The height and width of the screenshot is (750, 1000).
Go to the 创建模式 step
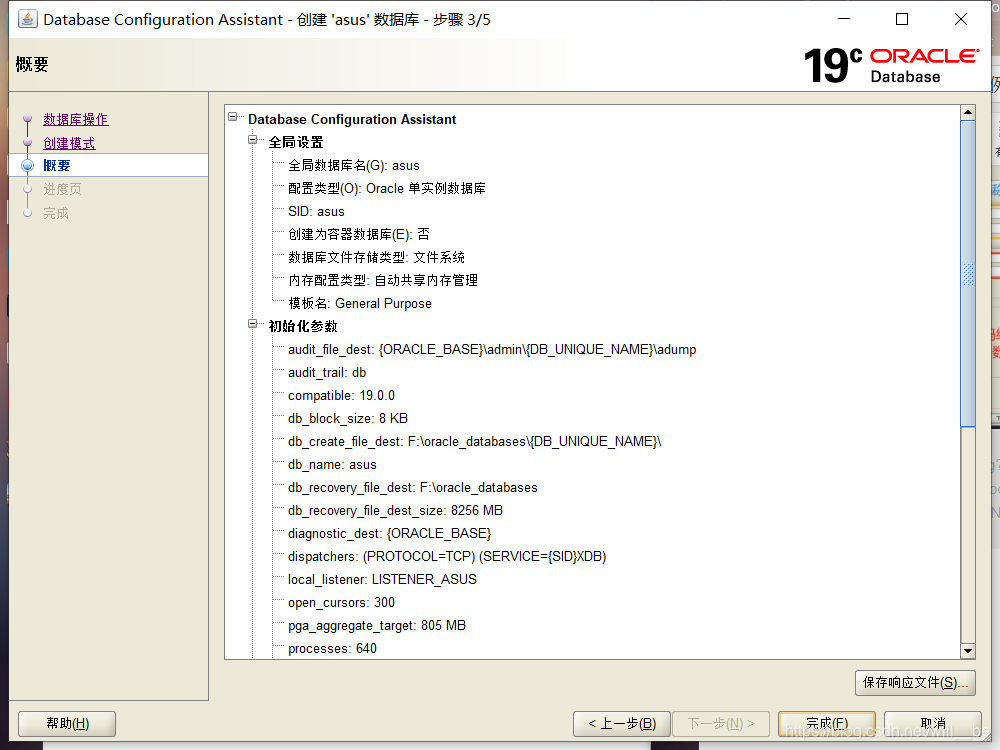click(x=69, y=143)
